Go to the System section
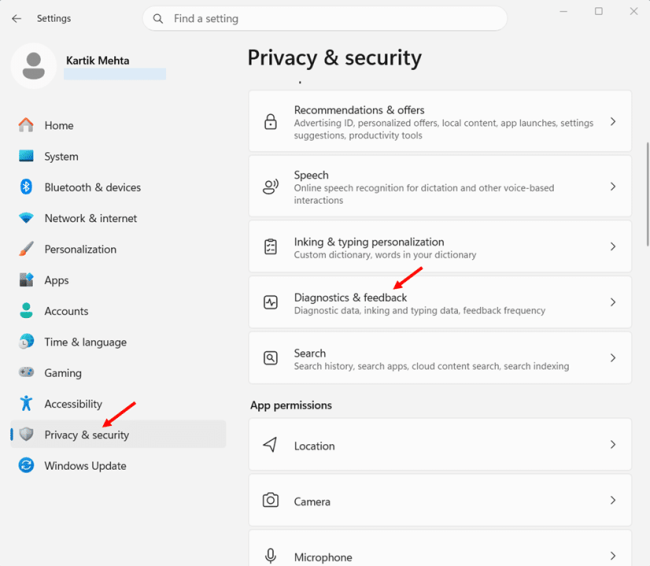Viewport: 650px width, 566px height. tap(61, 156)
